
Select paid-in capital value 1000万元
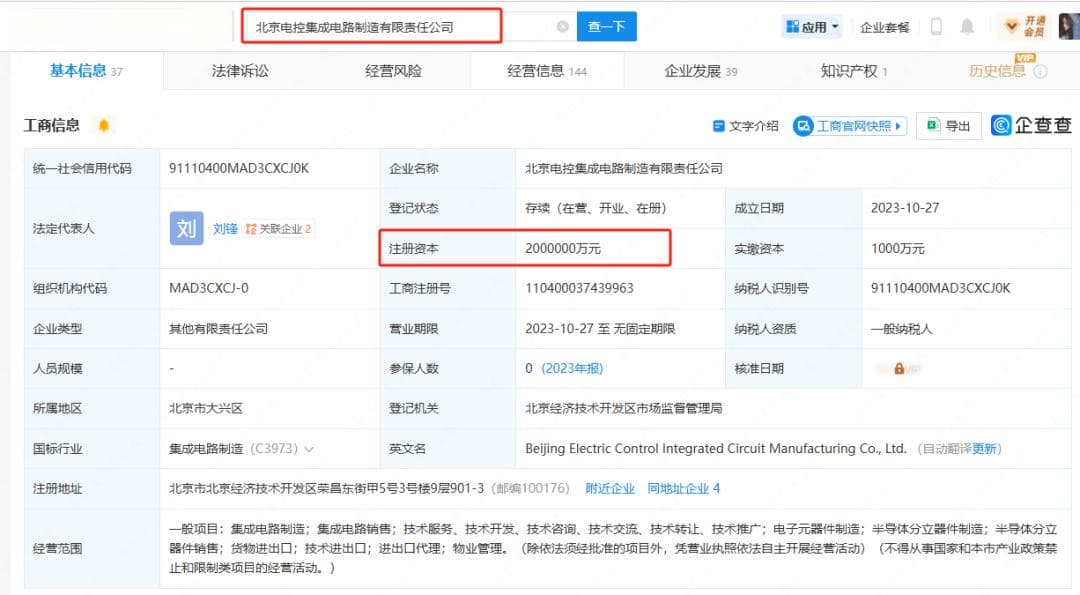click(x=897, y=249)
